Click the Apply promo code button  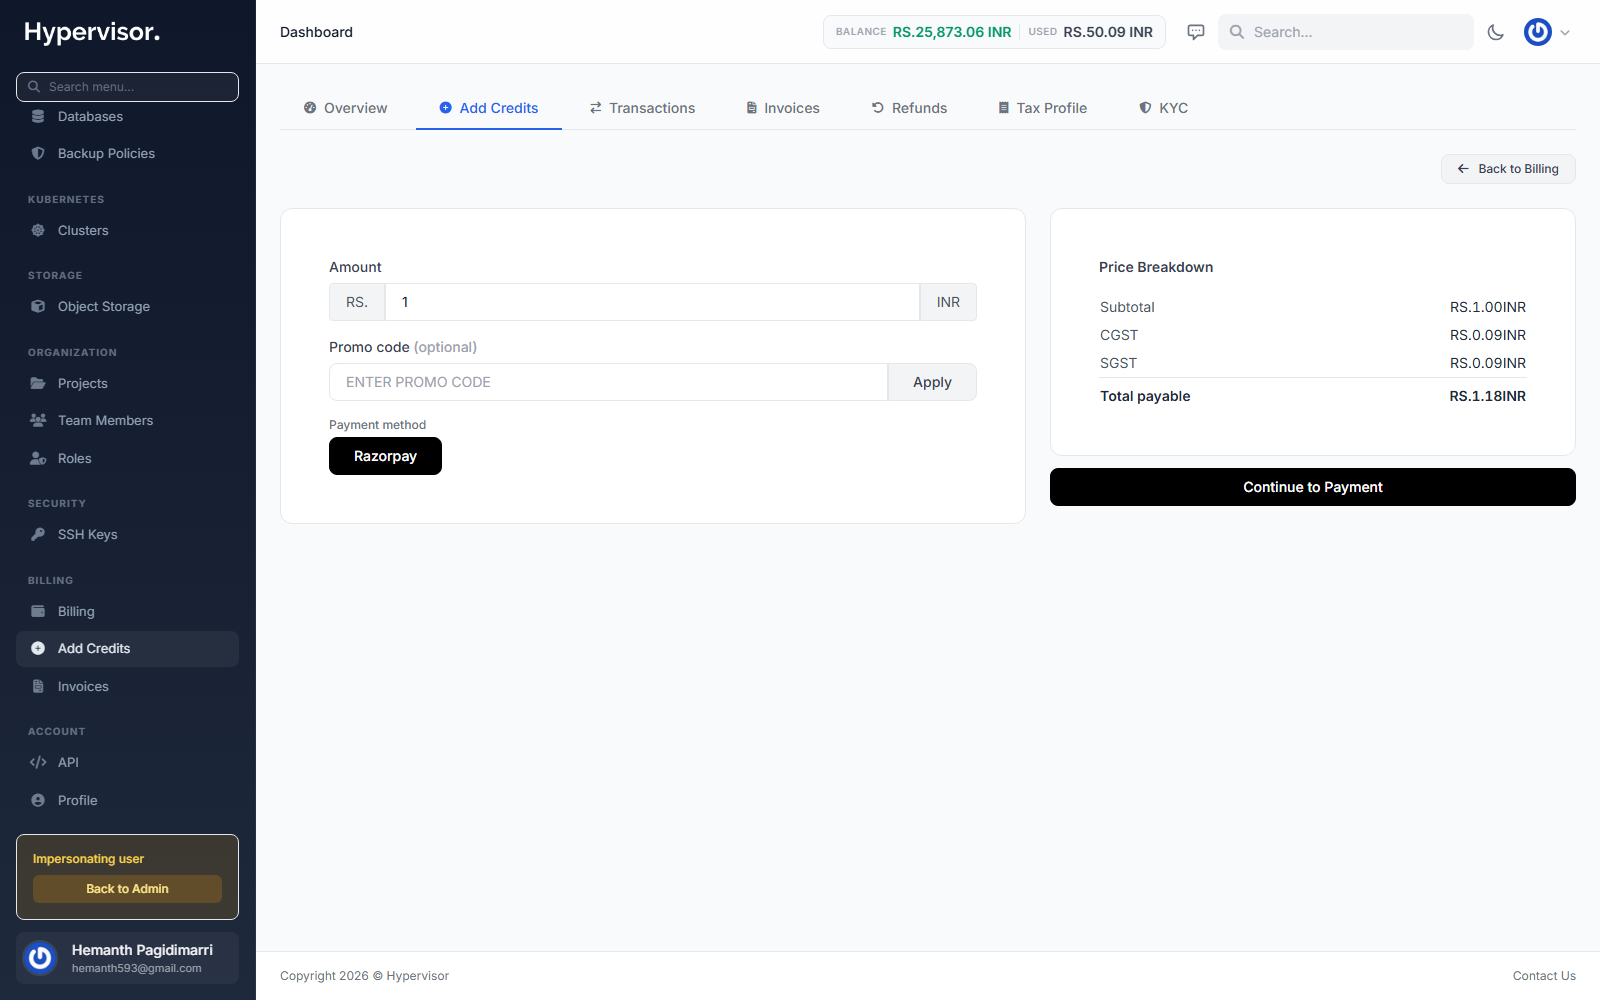click(932, 382)
